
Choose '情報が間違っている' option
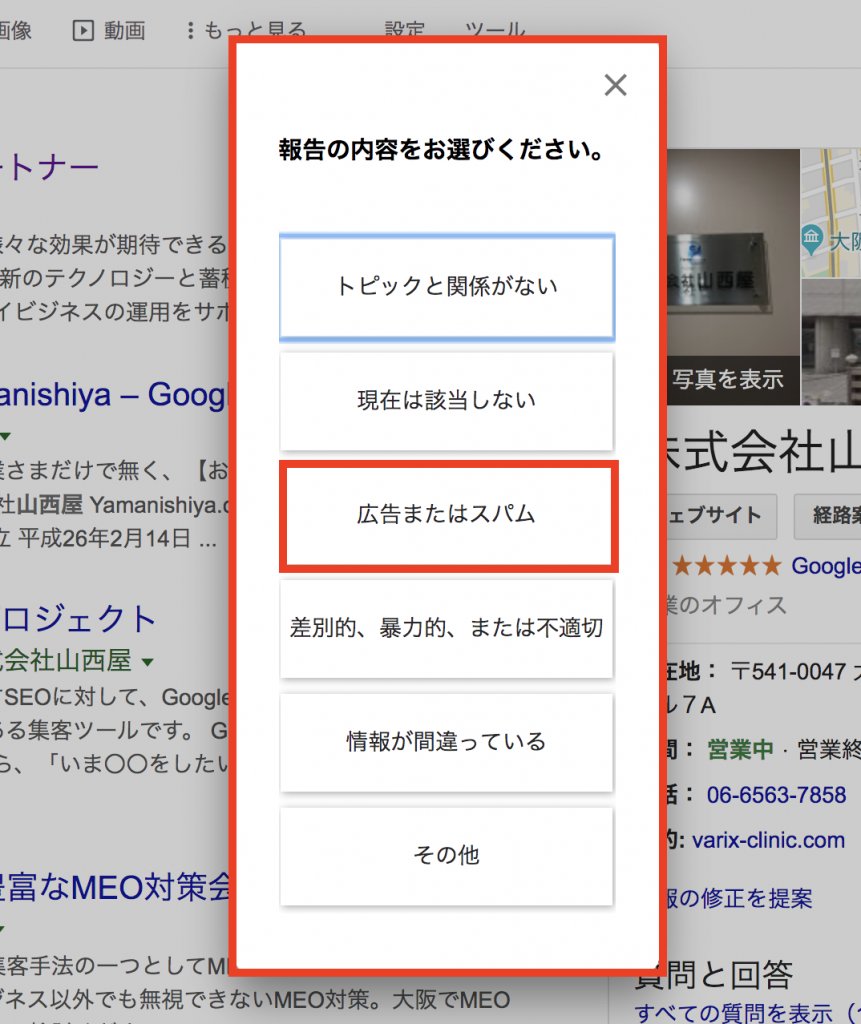tap(447, 742)
